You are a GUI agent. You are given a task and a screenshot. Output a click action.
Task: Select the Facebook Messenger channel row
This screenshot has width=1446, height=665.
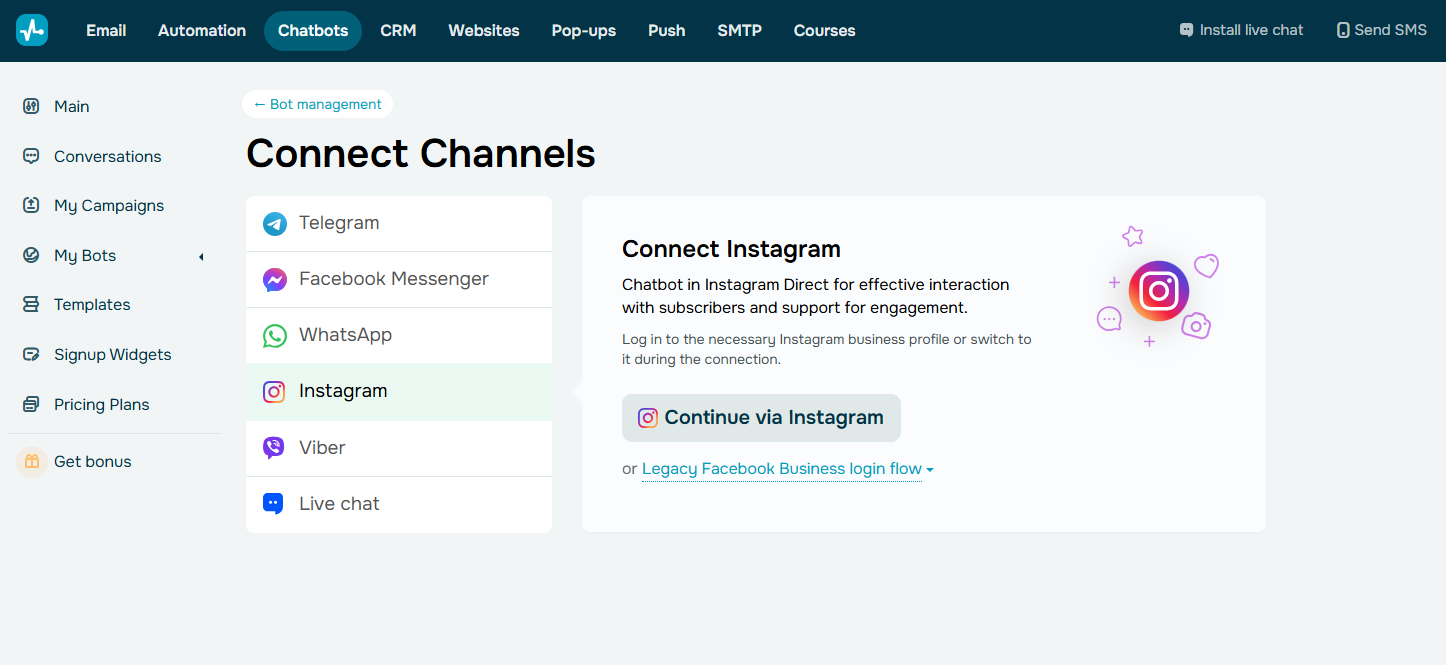pyautogui.click(x=399, y=280)
